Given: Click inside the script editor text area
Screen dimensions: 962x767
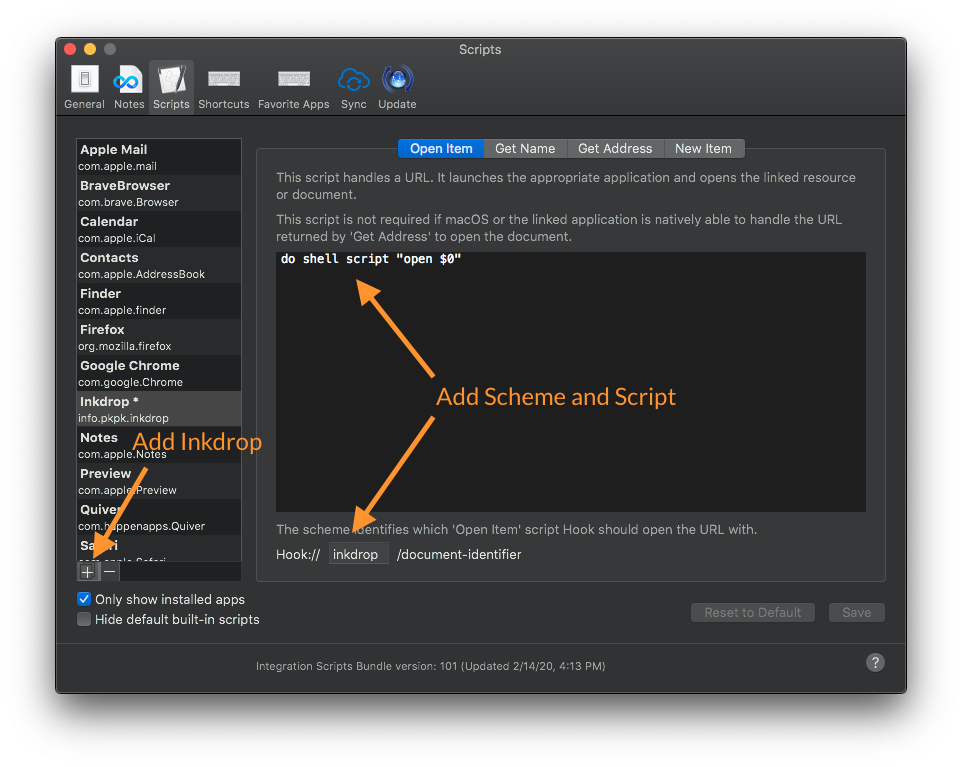Looking at the screenshot, I should (x=571, y=382).
